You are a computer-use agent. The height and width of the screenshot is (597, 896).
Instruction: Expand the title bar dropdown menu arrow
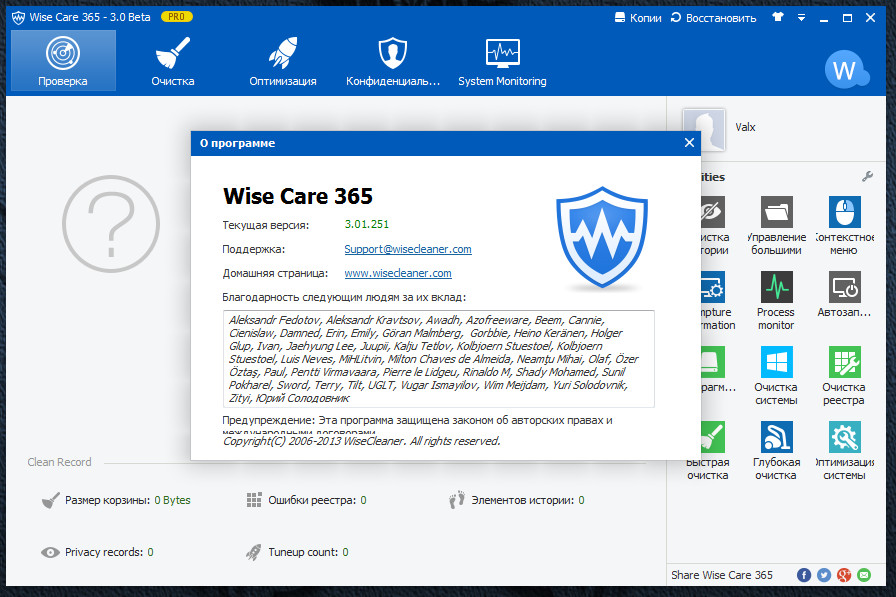pyautogui.click(x=801, y=18)
